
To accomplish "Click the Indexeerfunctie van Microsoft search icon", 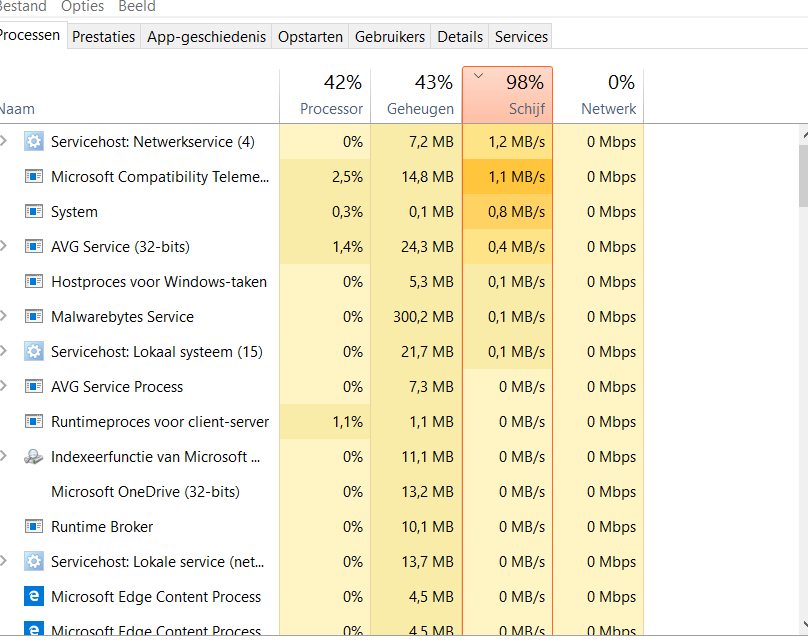I will coord(34,457).
